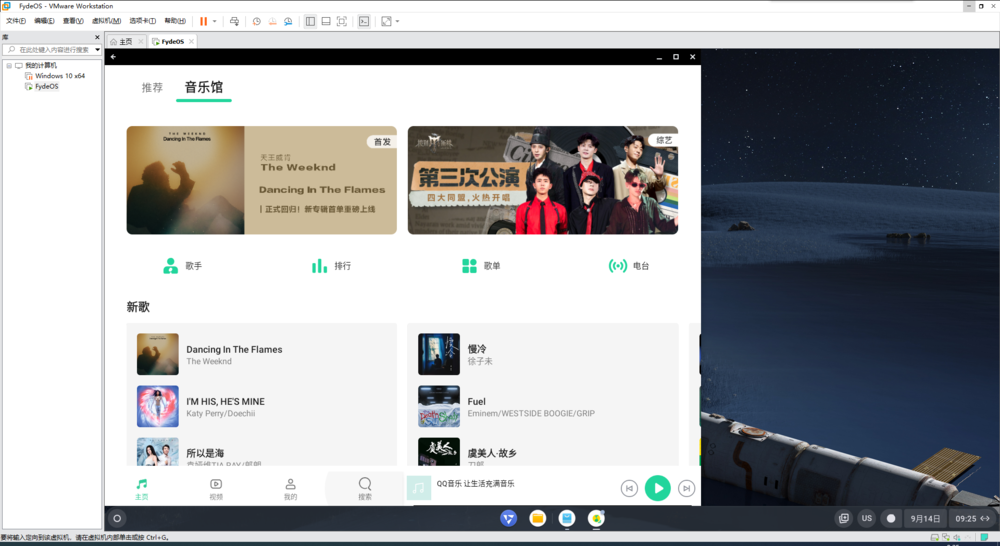Click the previous track button

coord(629,489)
